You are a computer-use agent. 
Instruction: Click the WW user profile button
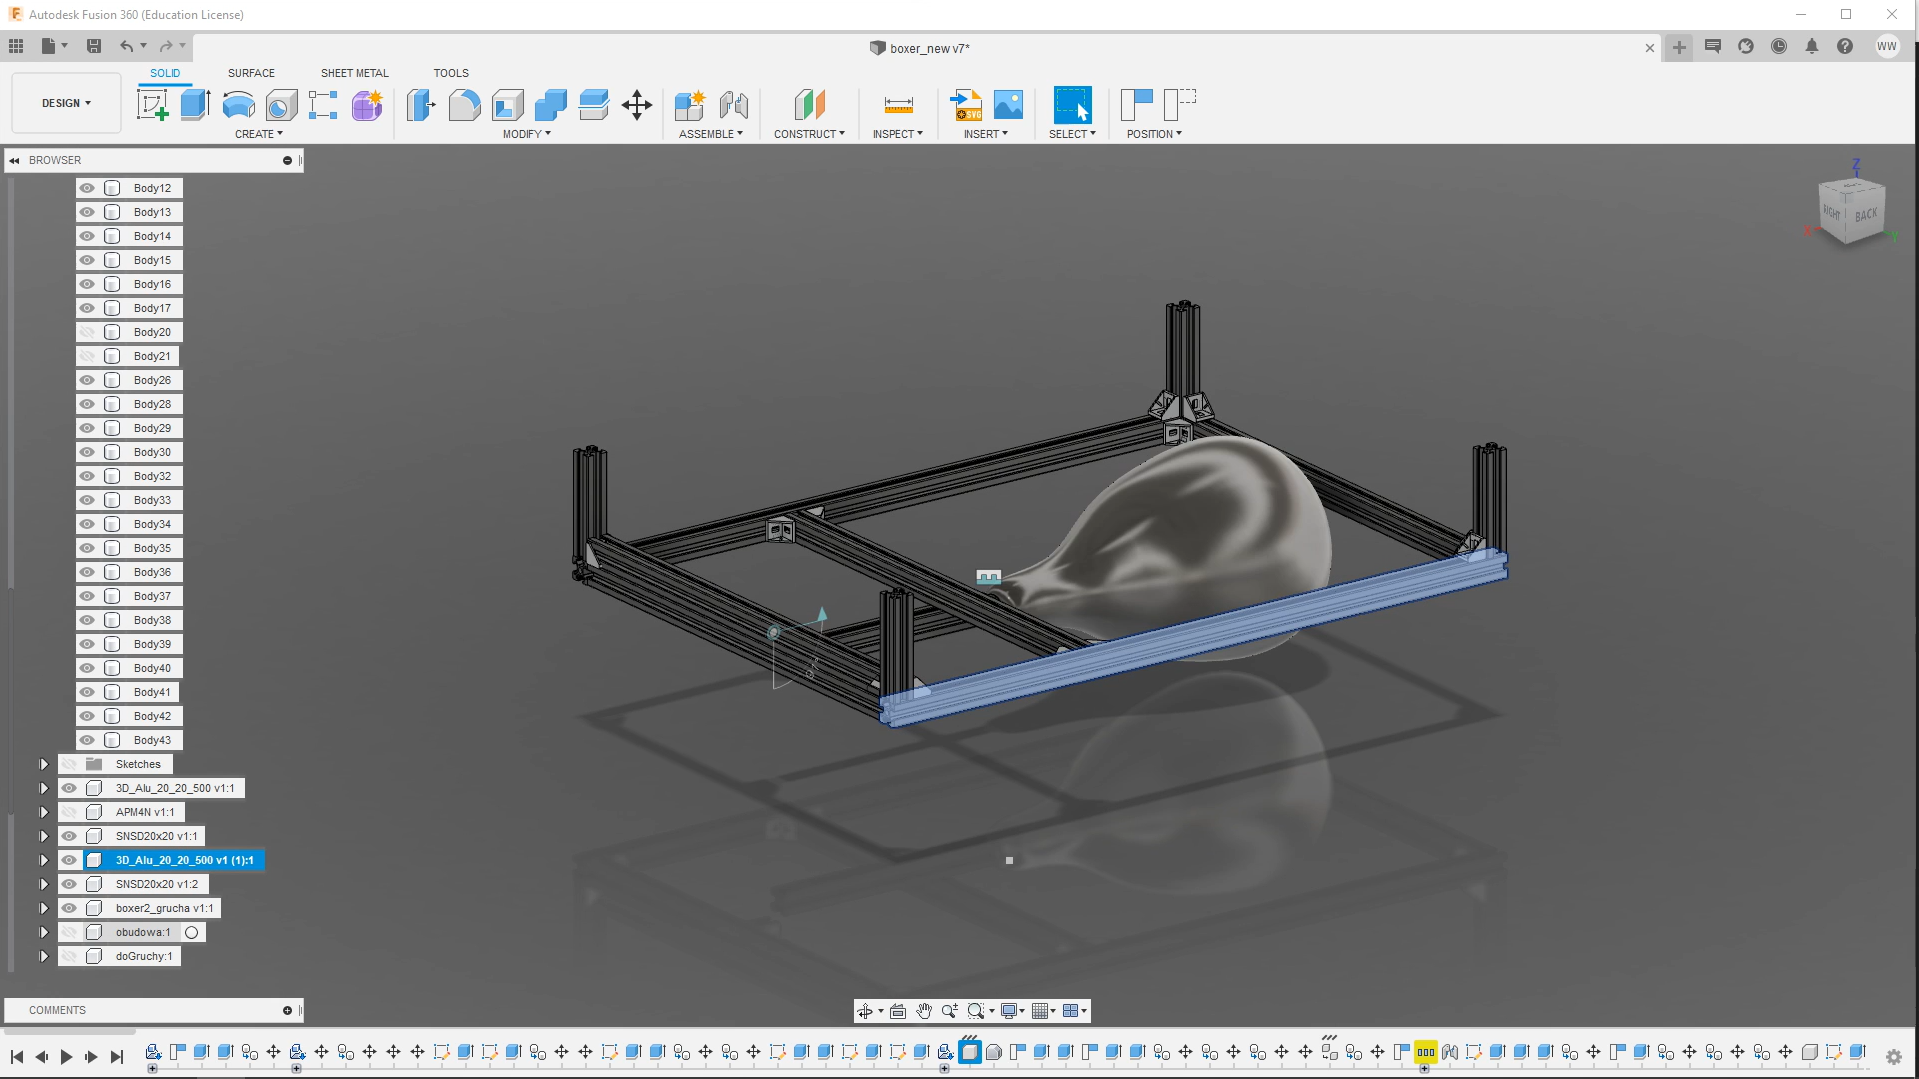click(1887, 46)
